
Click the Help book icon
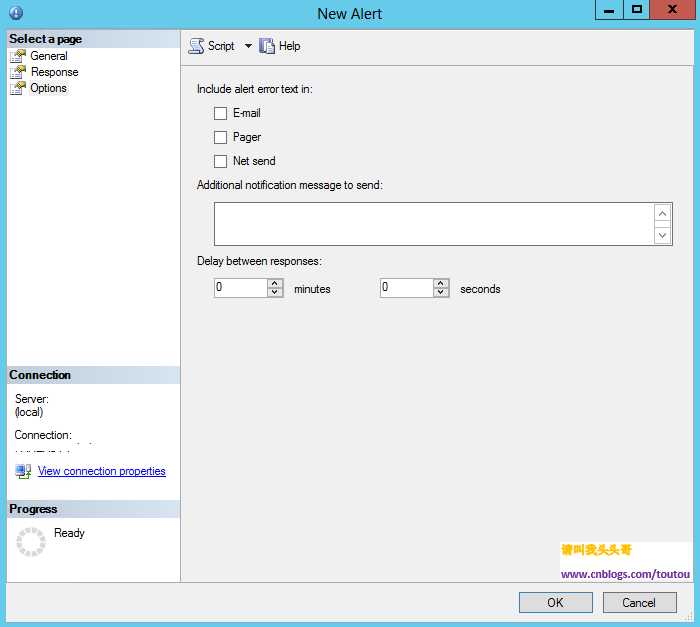(267, 46)
